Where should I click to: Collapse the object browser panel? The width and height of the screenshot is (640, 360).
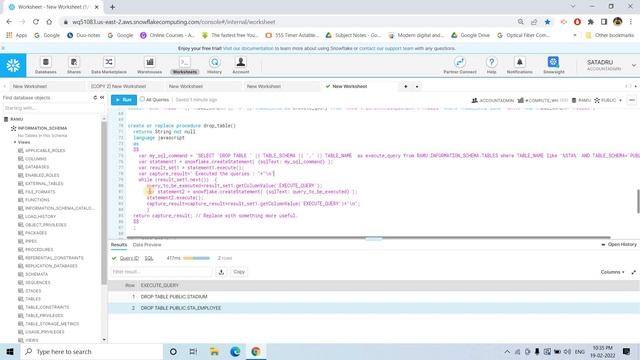(x=102, y=98)
